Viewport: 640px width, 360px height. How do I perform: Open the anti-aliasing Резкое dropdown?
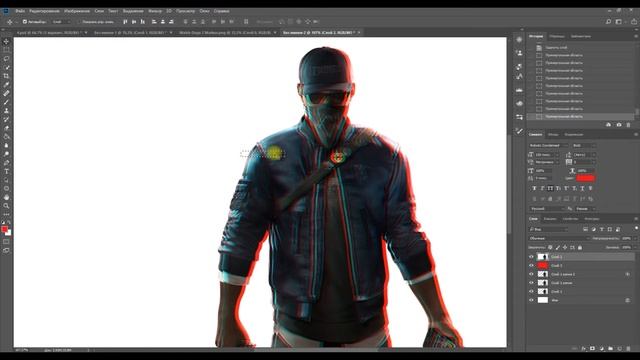point(585,209)
